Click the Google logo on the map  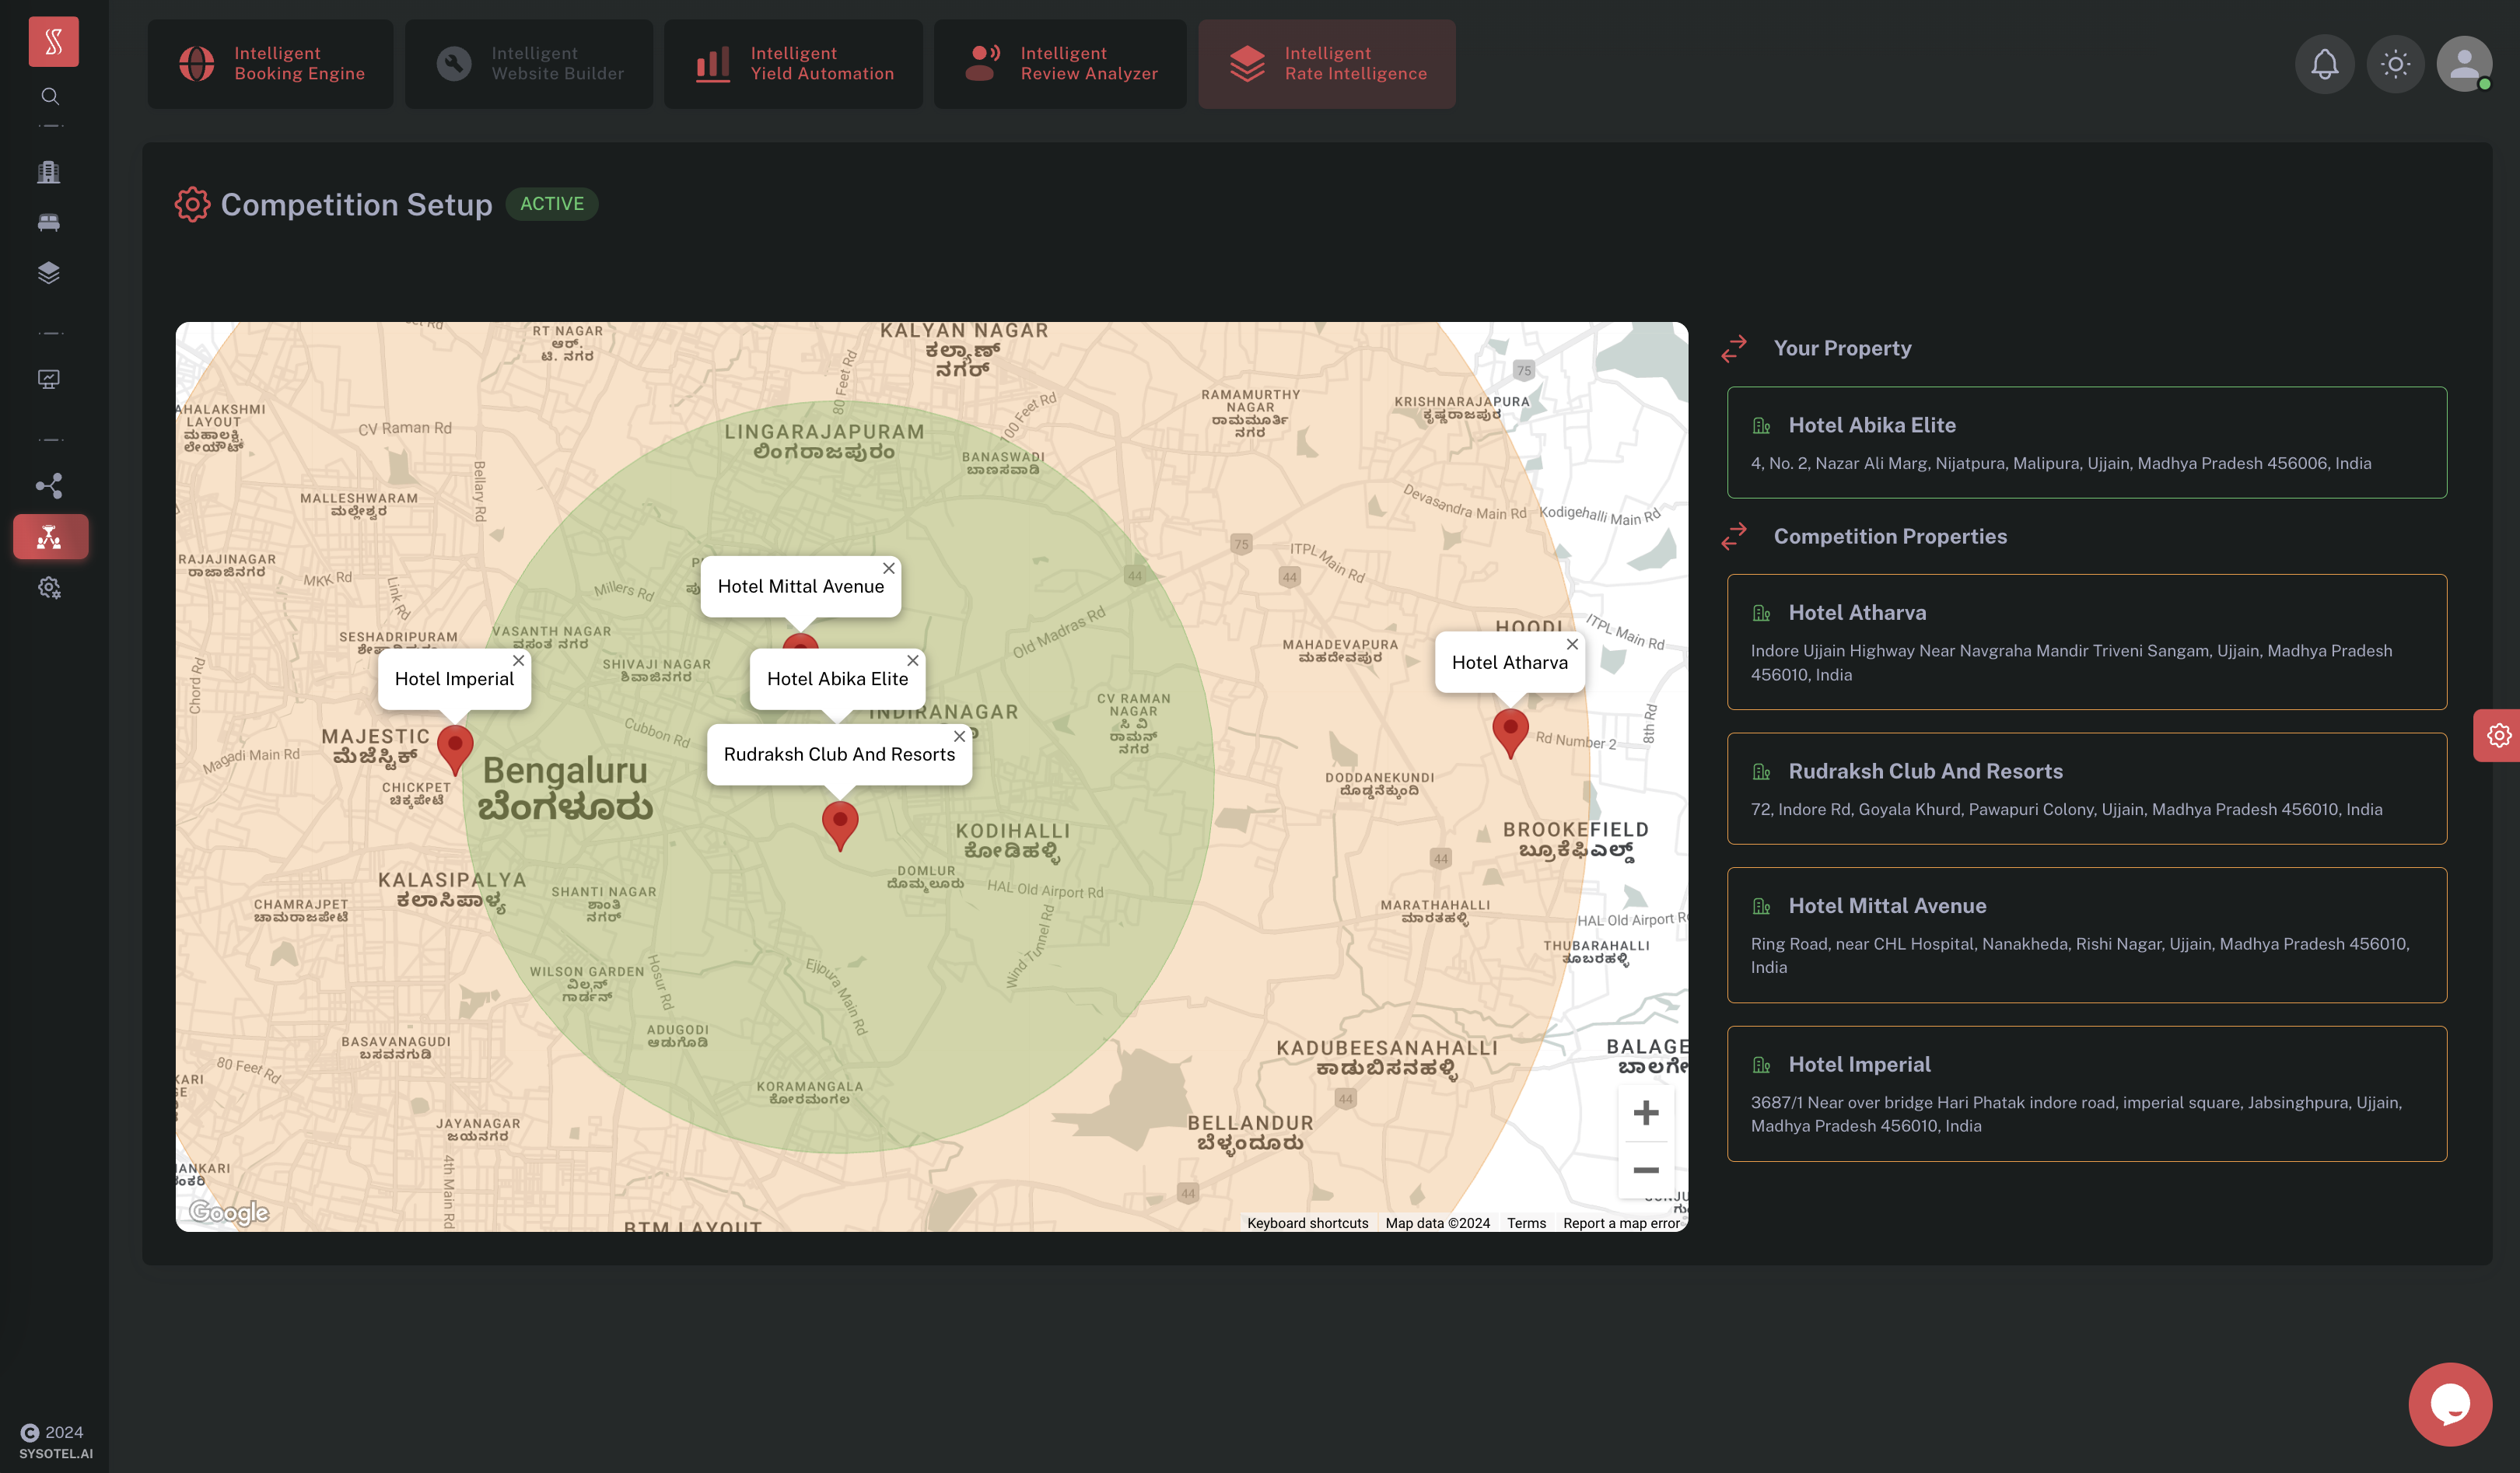[229, 1212]
